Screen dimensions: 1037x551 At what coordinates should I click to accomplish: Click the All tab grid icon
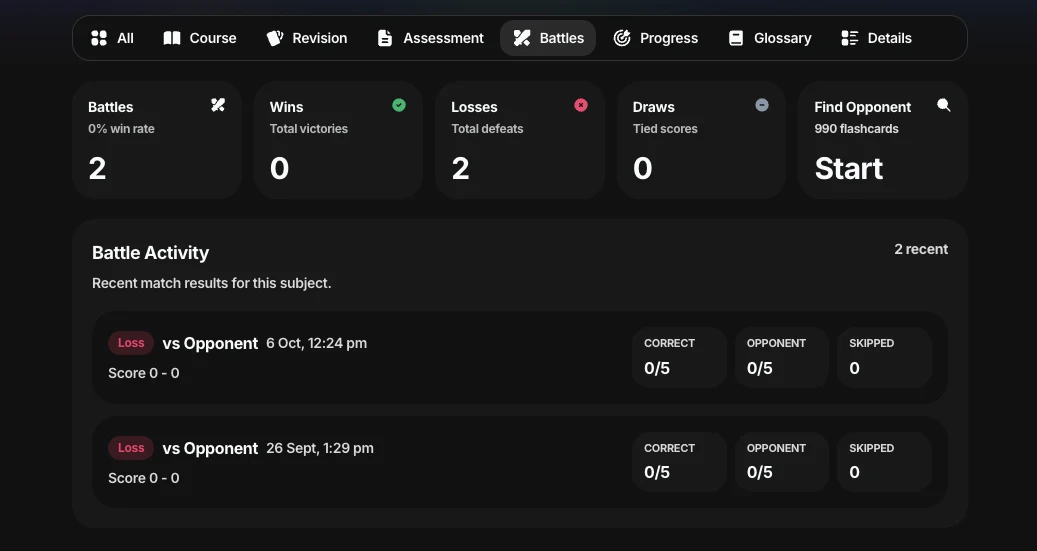[x=99, y=38]
